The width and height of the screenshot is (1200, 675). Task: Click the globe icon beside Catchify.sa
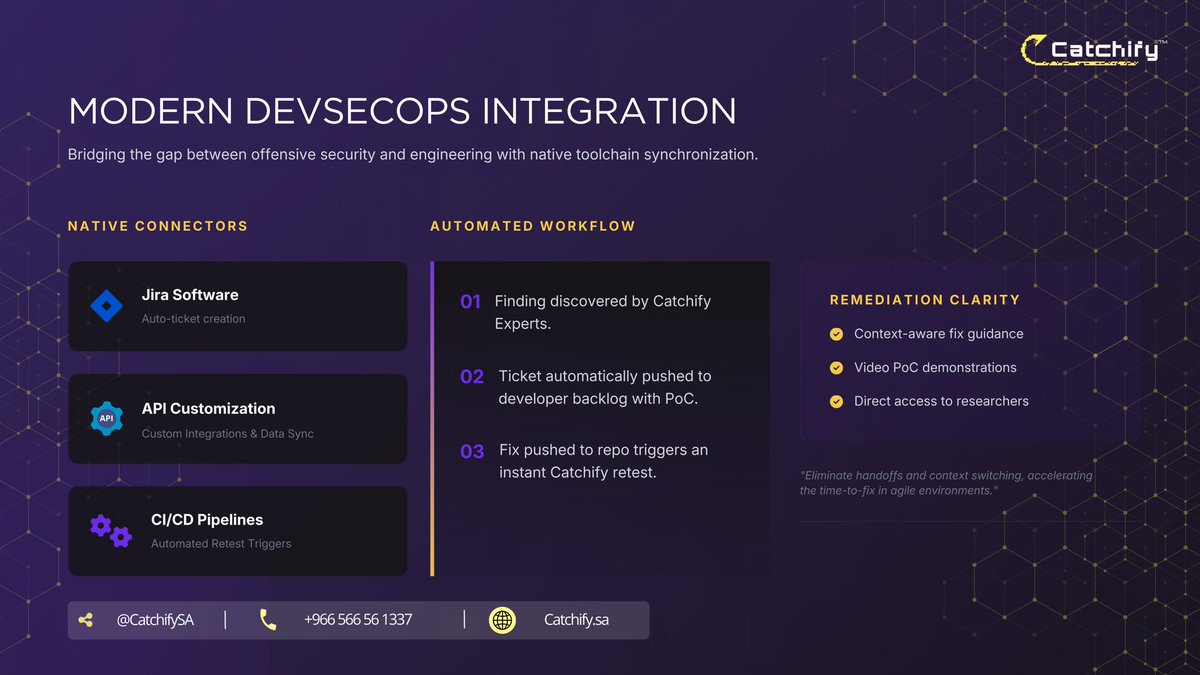[502, 620]
